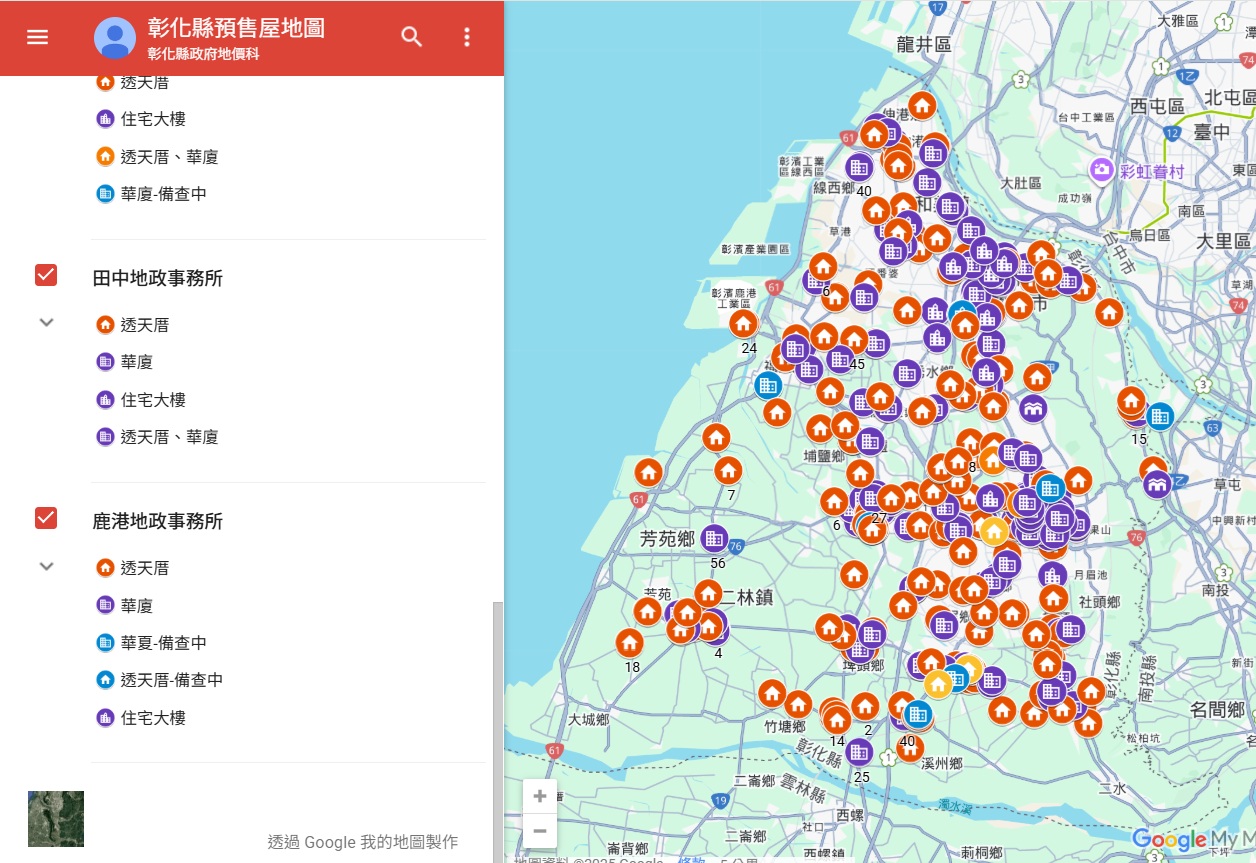1256x863 pixels.
Task: Click 華夏-備查中 blue legend icon
Action: pyautogui.click(x=105, y=643)
